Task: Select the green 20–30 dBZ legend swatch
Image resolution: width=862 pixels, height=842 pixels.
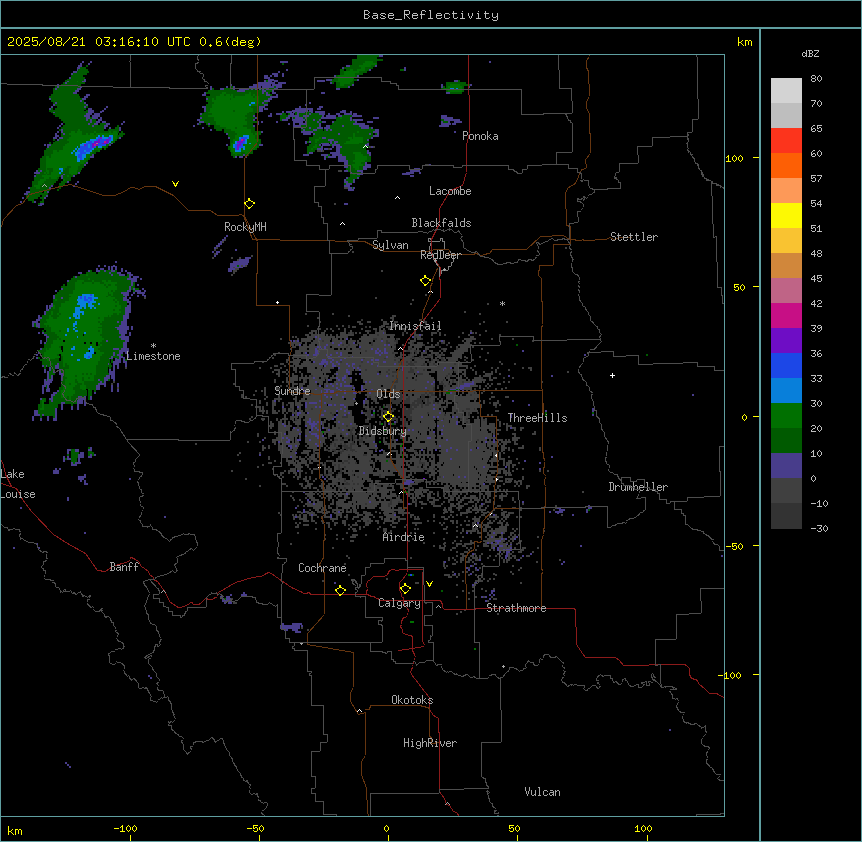Action: (786, 416)
